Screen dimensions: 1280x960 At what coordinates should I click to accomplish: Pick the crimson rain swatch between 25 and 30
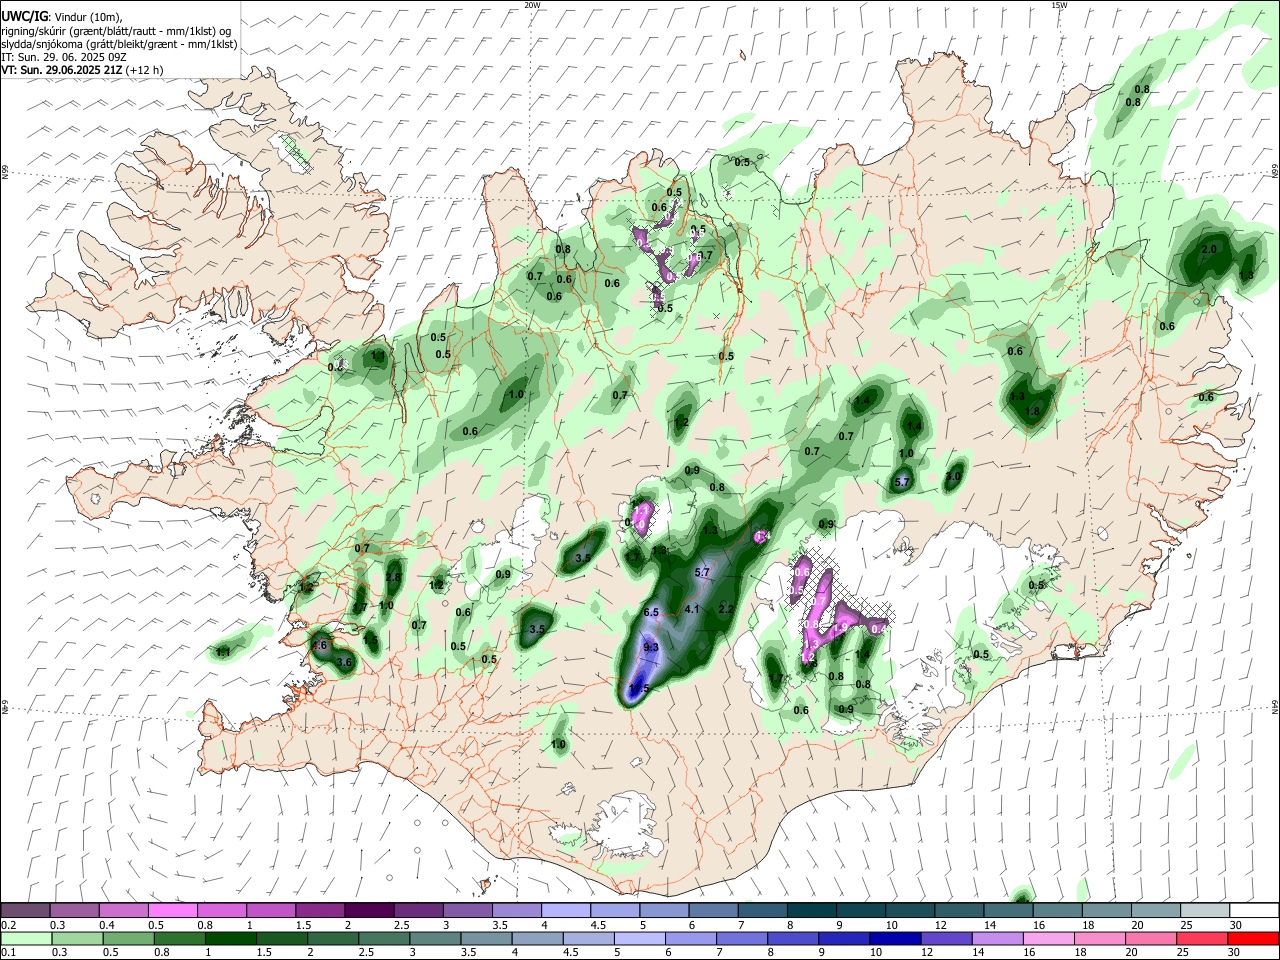pos(1201,938)
